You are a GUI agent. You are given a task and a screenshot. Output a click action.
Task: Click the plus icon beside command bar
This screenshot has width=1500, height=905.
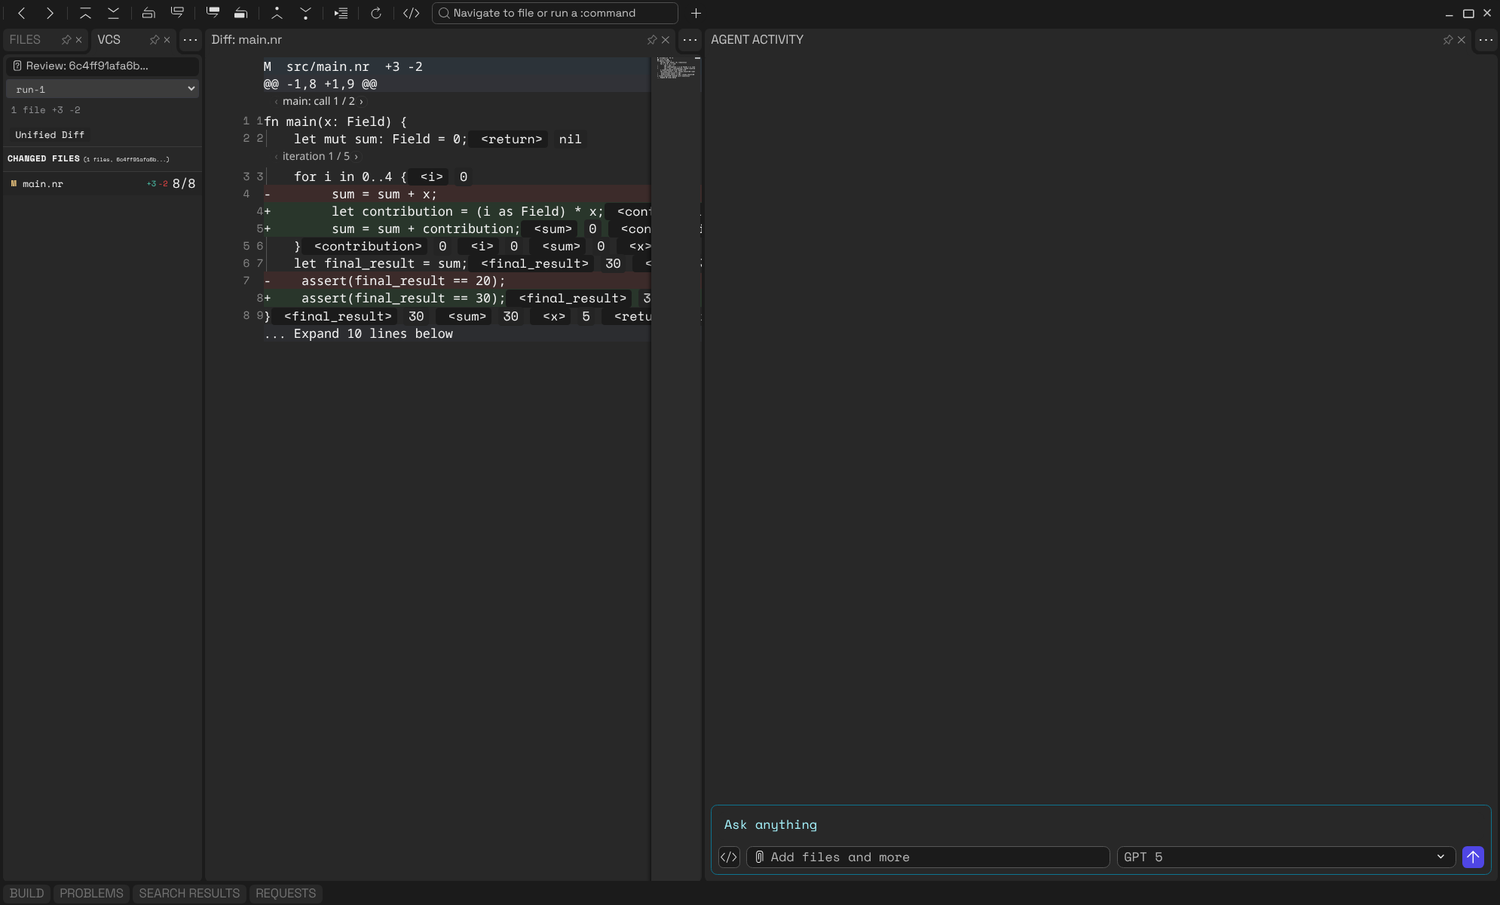696,13
